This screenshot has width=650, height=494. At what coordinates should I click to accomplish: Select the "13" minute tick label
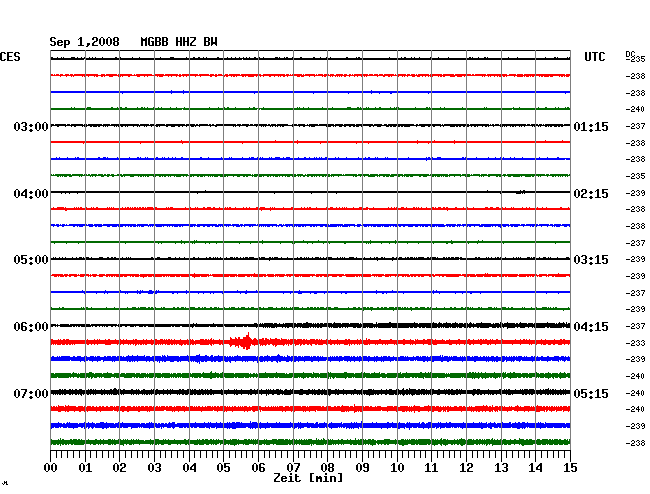[x=501, y=468]
